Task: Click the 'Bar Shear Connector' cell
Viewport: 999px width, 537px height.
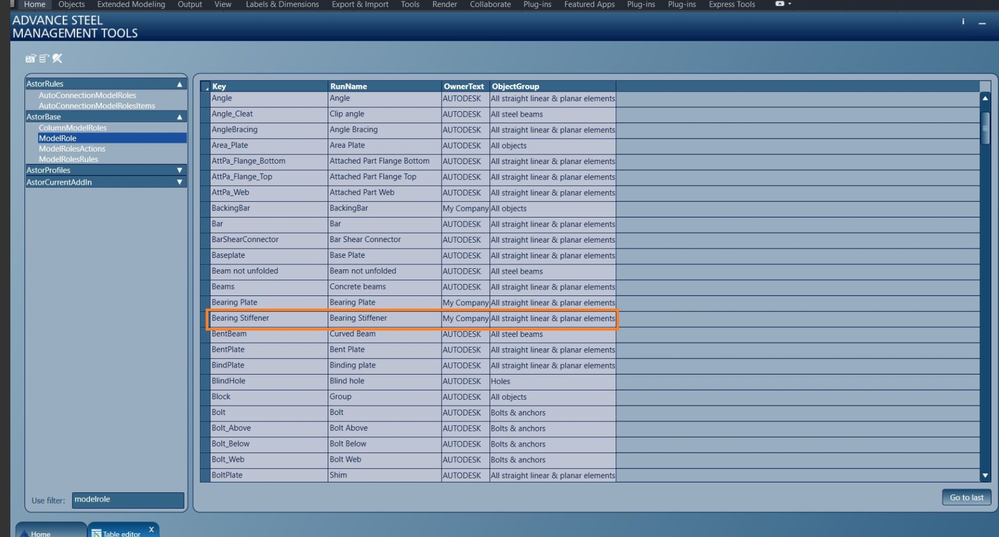Action: pos(384,240)
